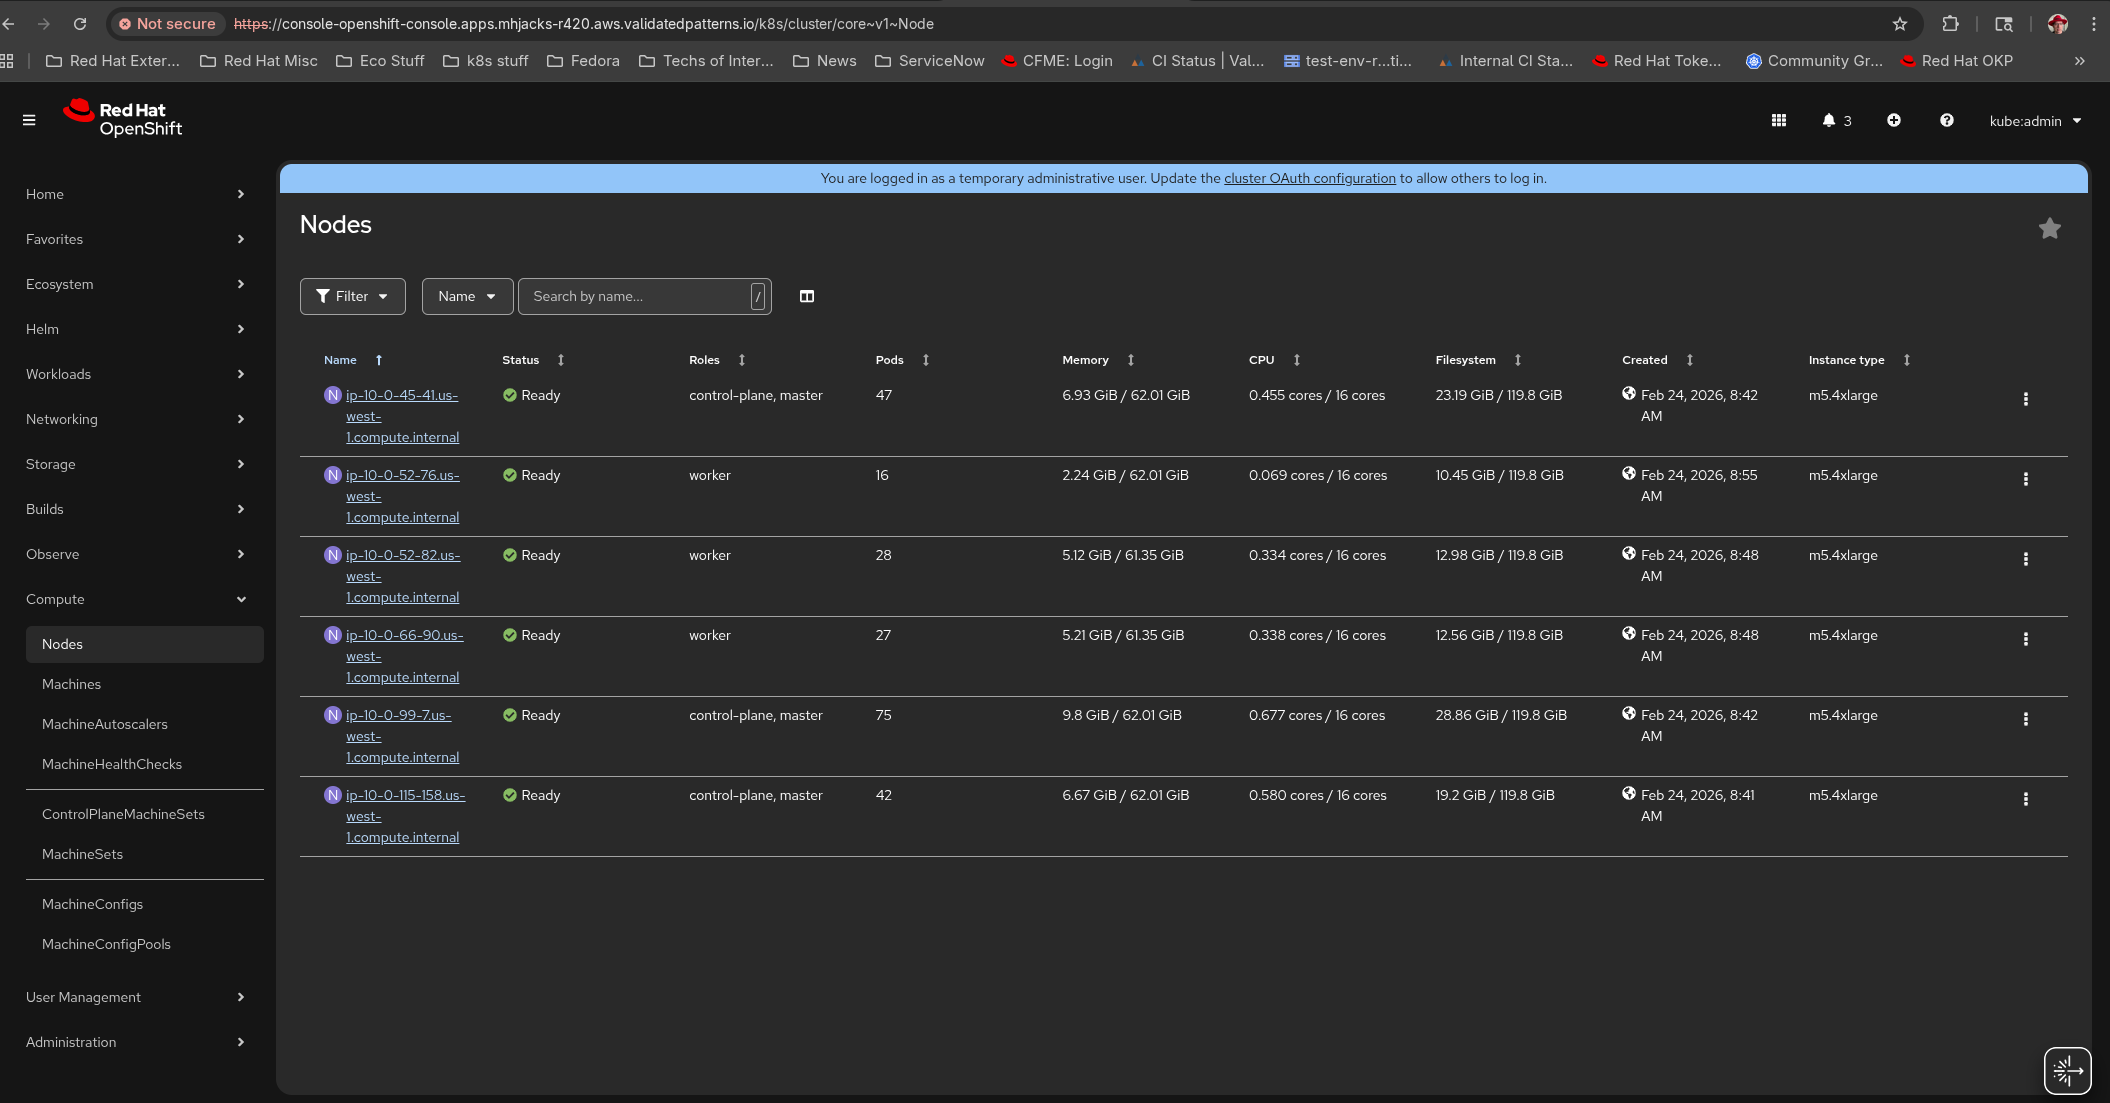Add Nodes page to favorites star
The width and height of the screenshot is (2110, 1103).
[x=2049, y=228]
